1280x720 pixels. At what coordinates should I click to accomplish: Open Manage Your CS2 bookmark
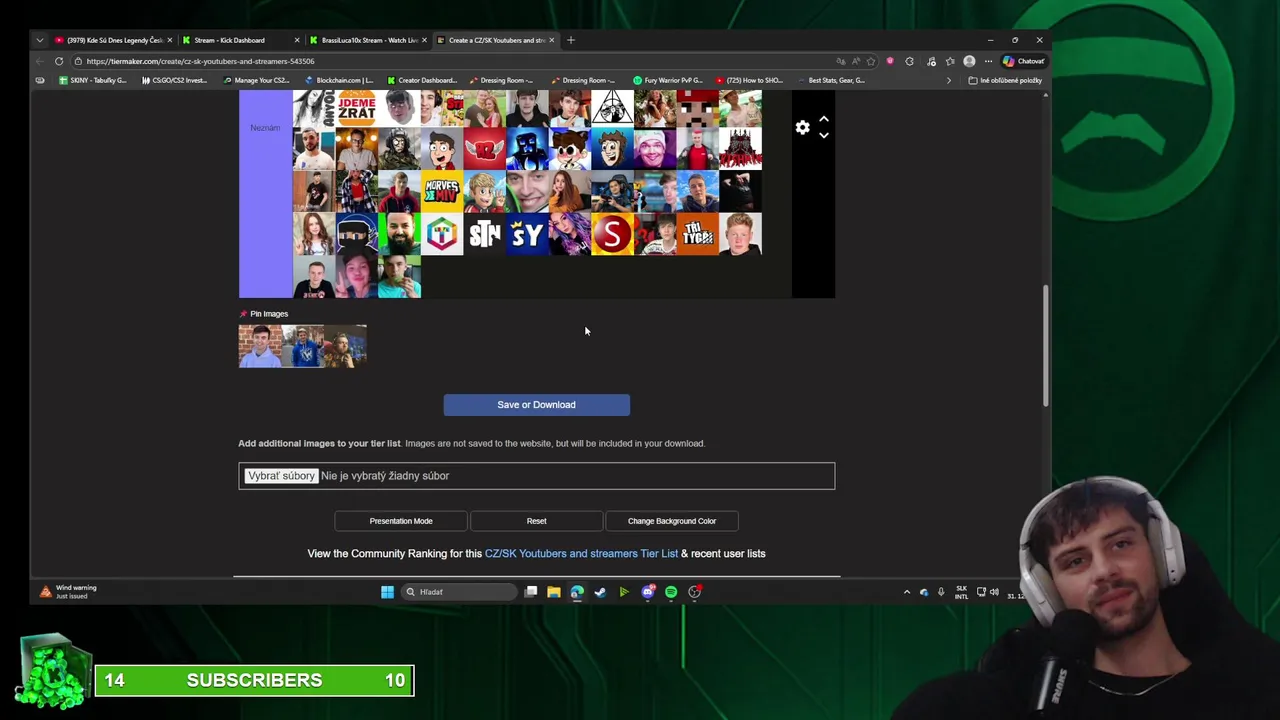point(256,80)
